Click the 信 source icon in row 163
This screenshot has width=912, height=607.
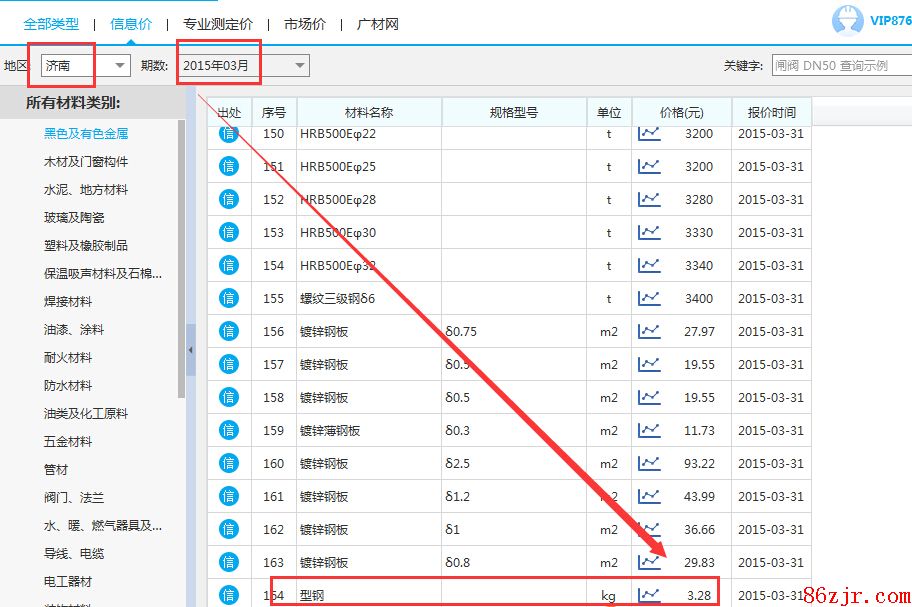pyautogui.click(x=229, y=562)
